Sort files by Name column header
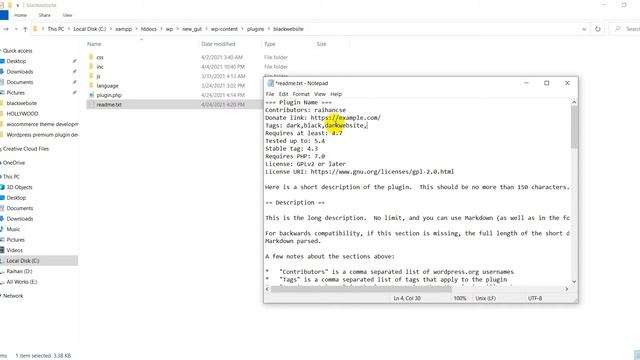Viewport: 640px width, 360px height. coord(94,44)
